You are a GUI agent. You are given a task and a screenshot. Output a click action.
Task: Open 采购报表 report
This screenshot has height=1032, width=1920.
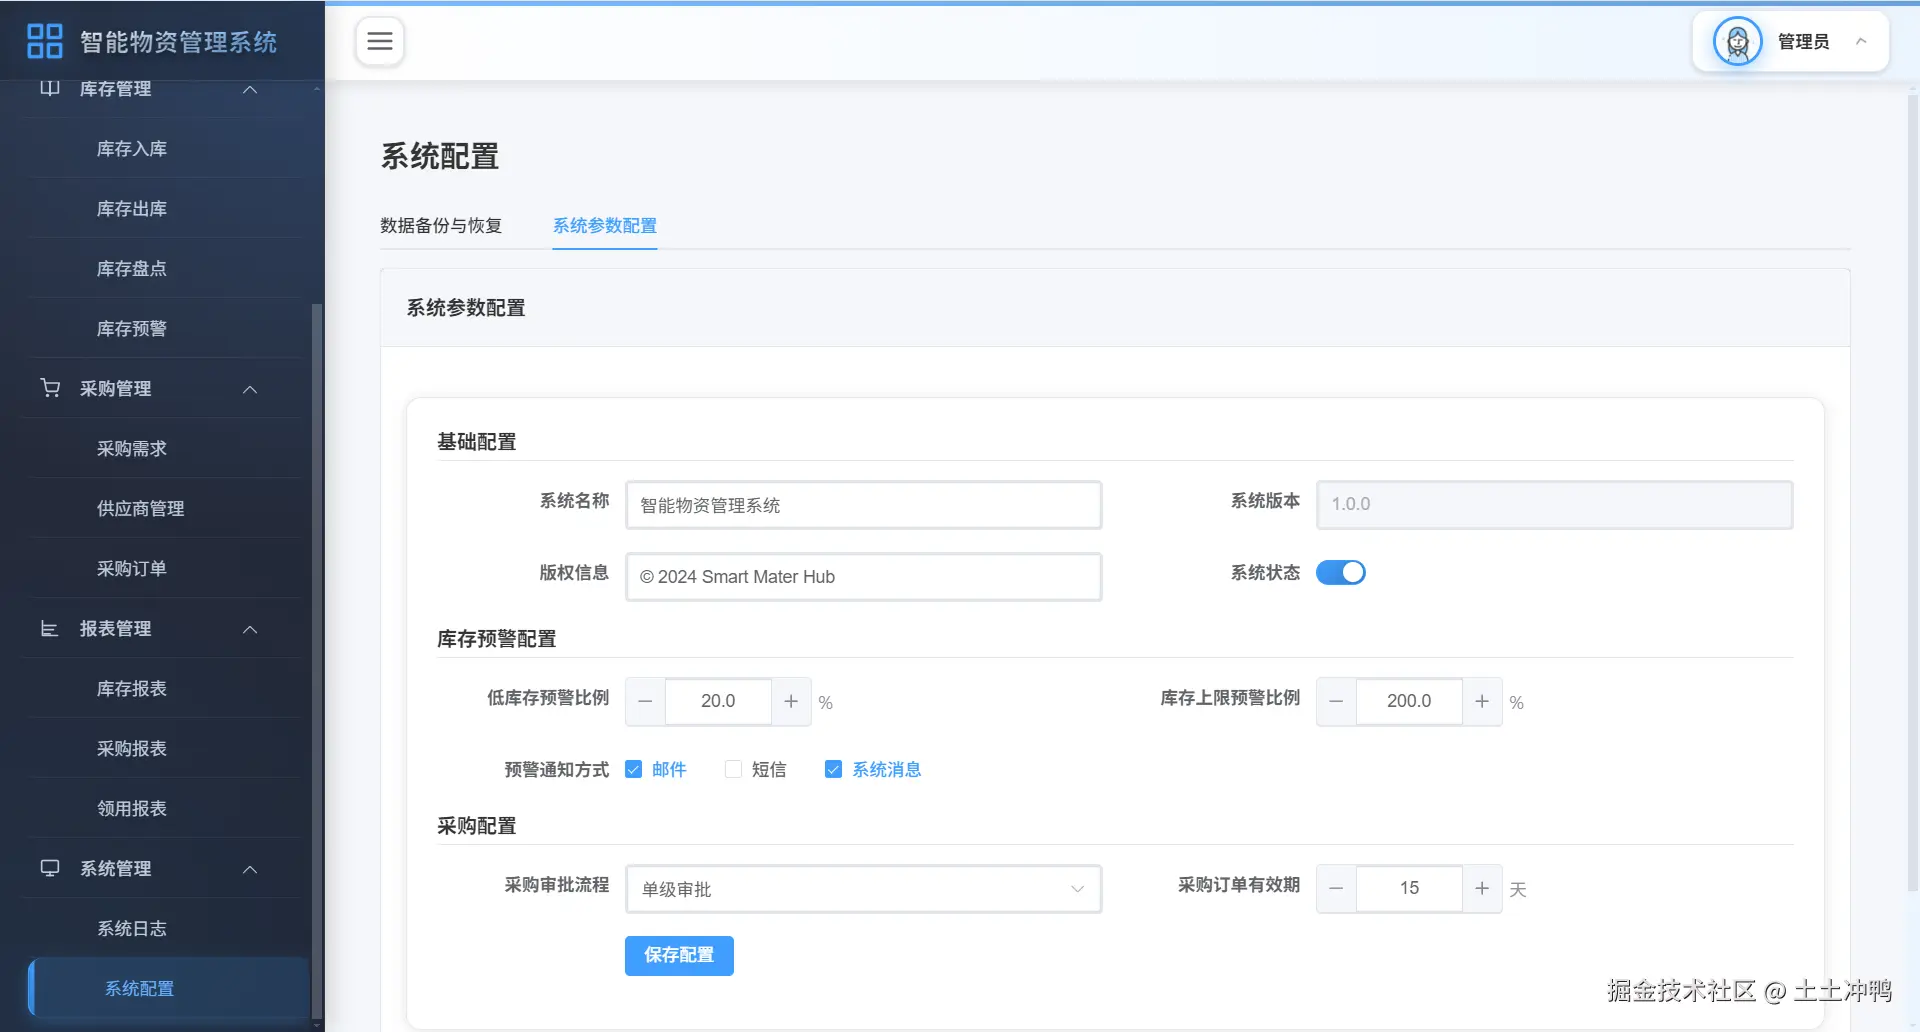click(x=132, y=748)
